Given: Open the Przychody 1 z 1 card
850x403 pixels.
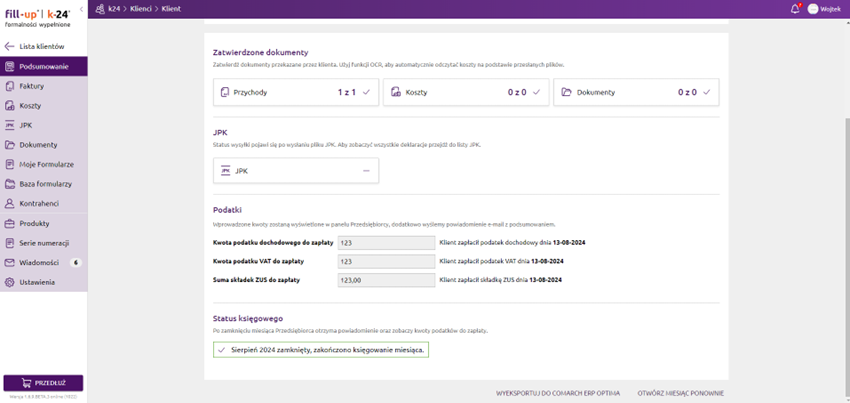Looking at the screenshot, I should [296, 92].
